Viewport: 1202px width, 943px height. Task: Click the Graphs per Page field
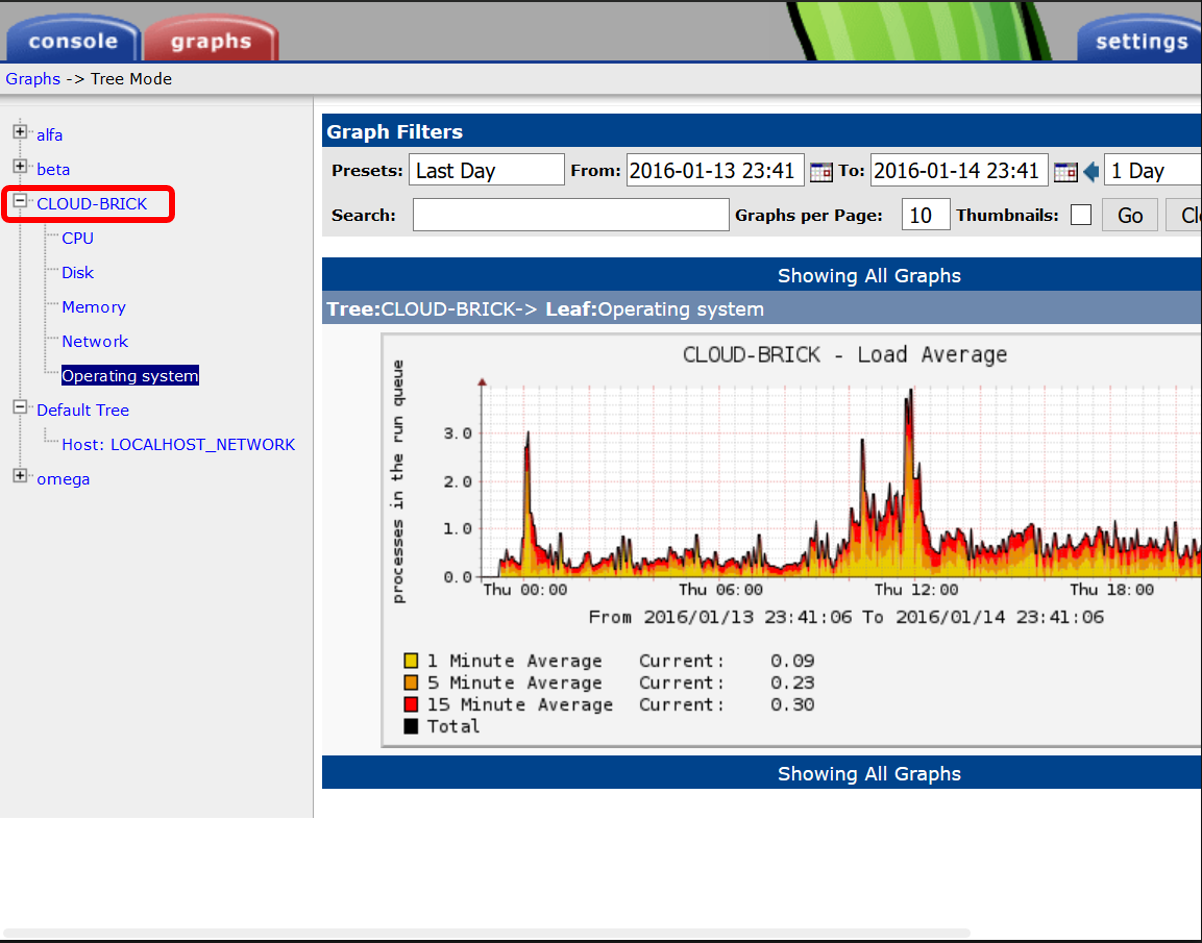click(x=926, y=215)
